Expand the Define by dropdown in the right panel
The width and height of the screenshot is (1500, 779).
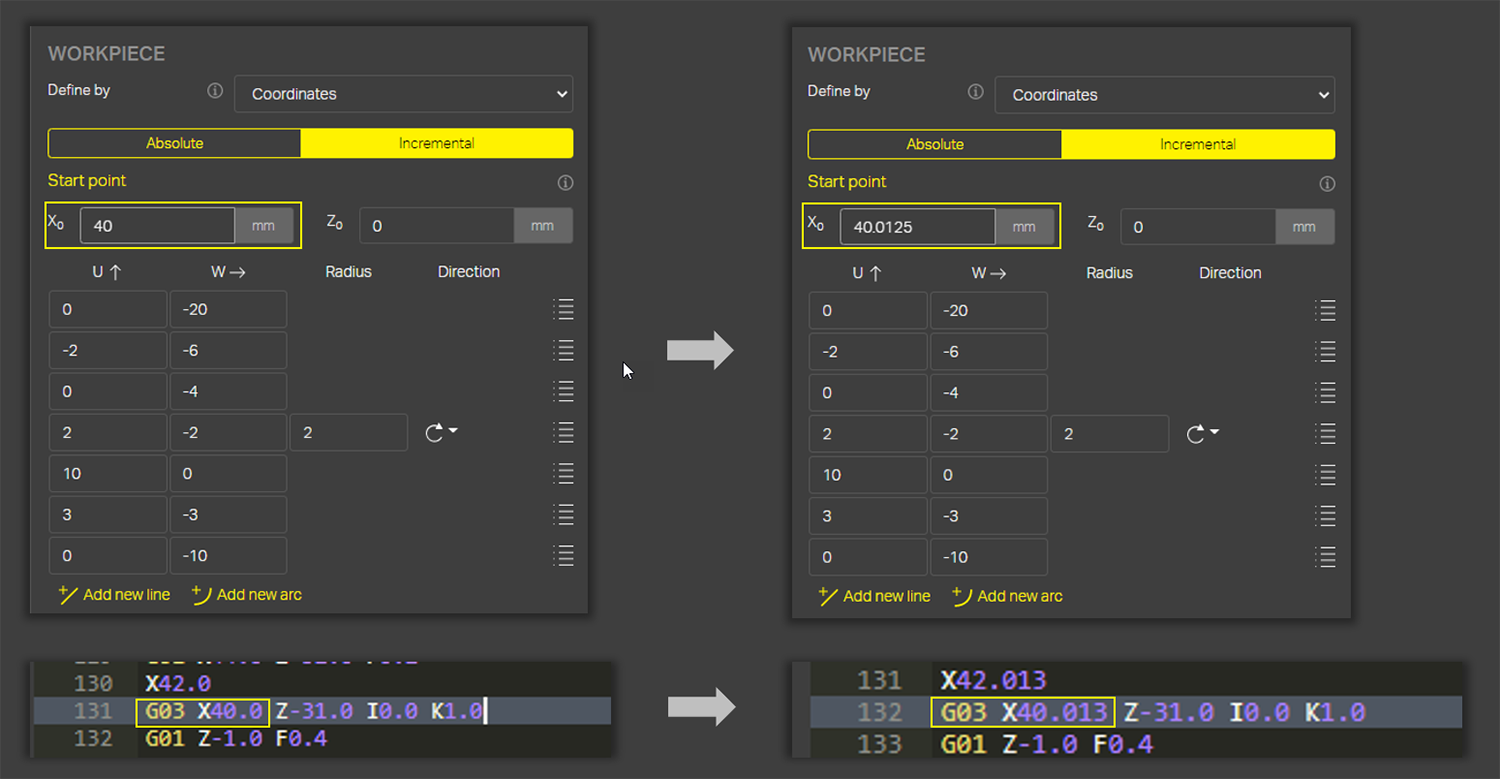pyautogui.click(x=1164, y=95)
